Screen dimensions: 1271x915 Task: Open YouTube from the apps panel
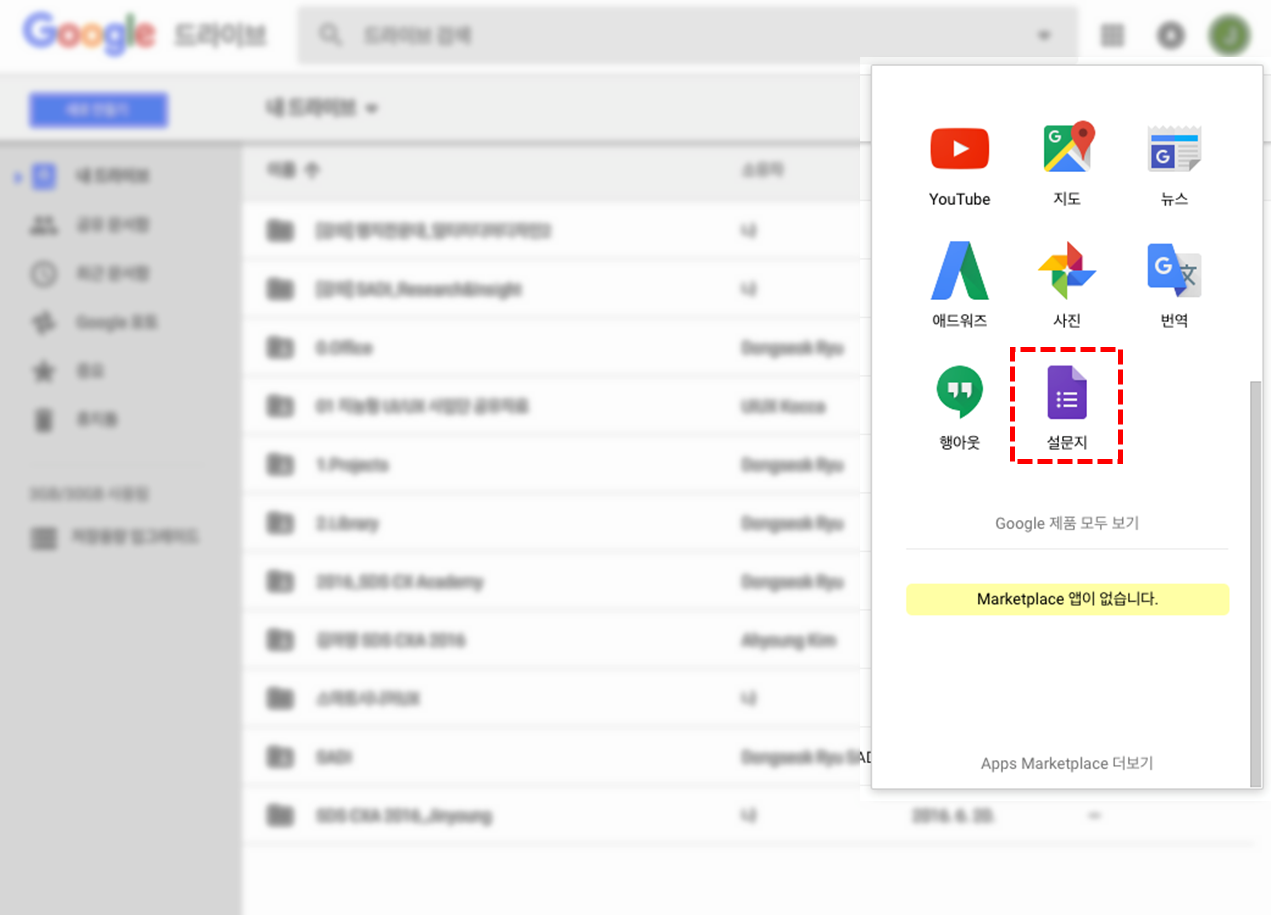(959, 150)
